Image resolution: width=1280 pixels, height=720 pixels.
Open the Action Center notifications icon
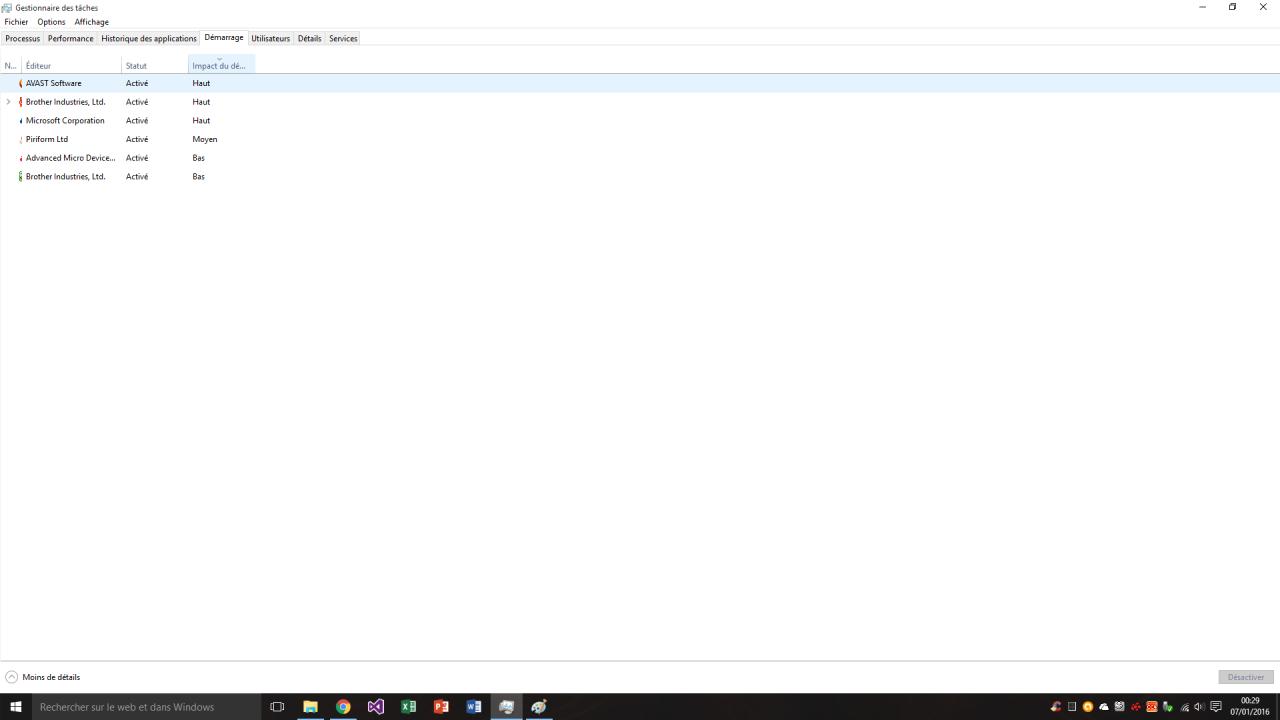1216,707
